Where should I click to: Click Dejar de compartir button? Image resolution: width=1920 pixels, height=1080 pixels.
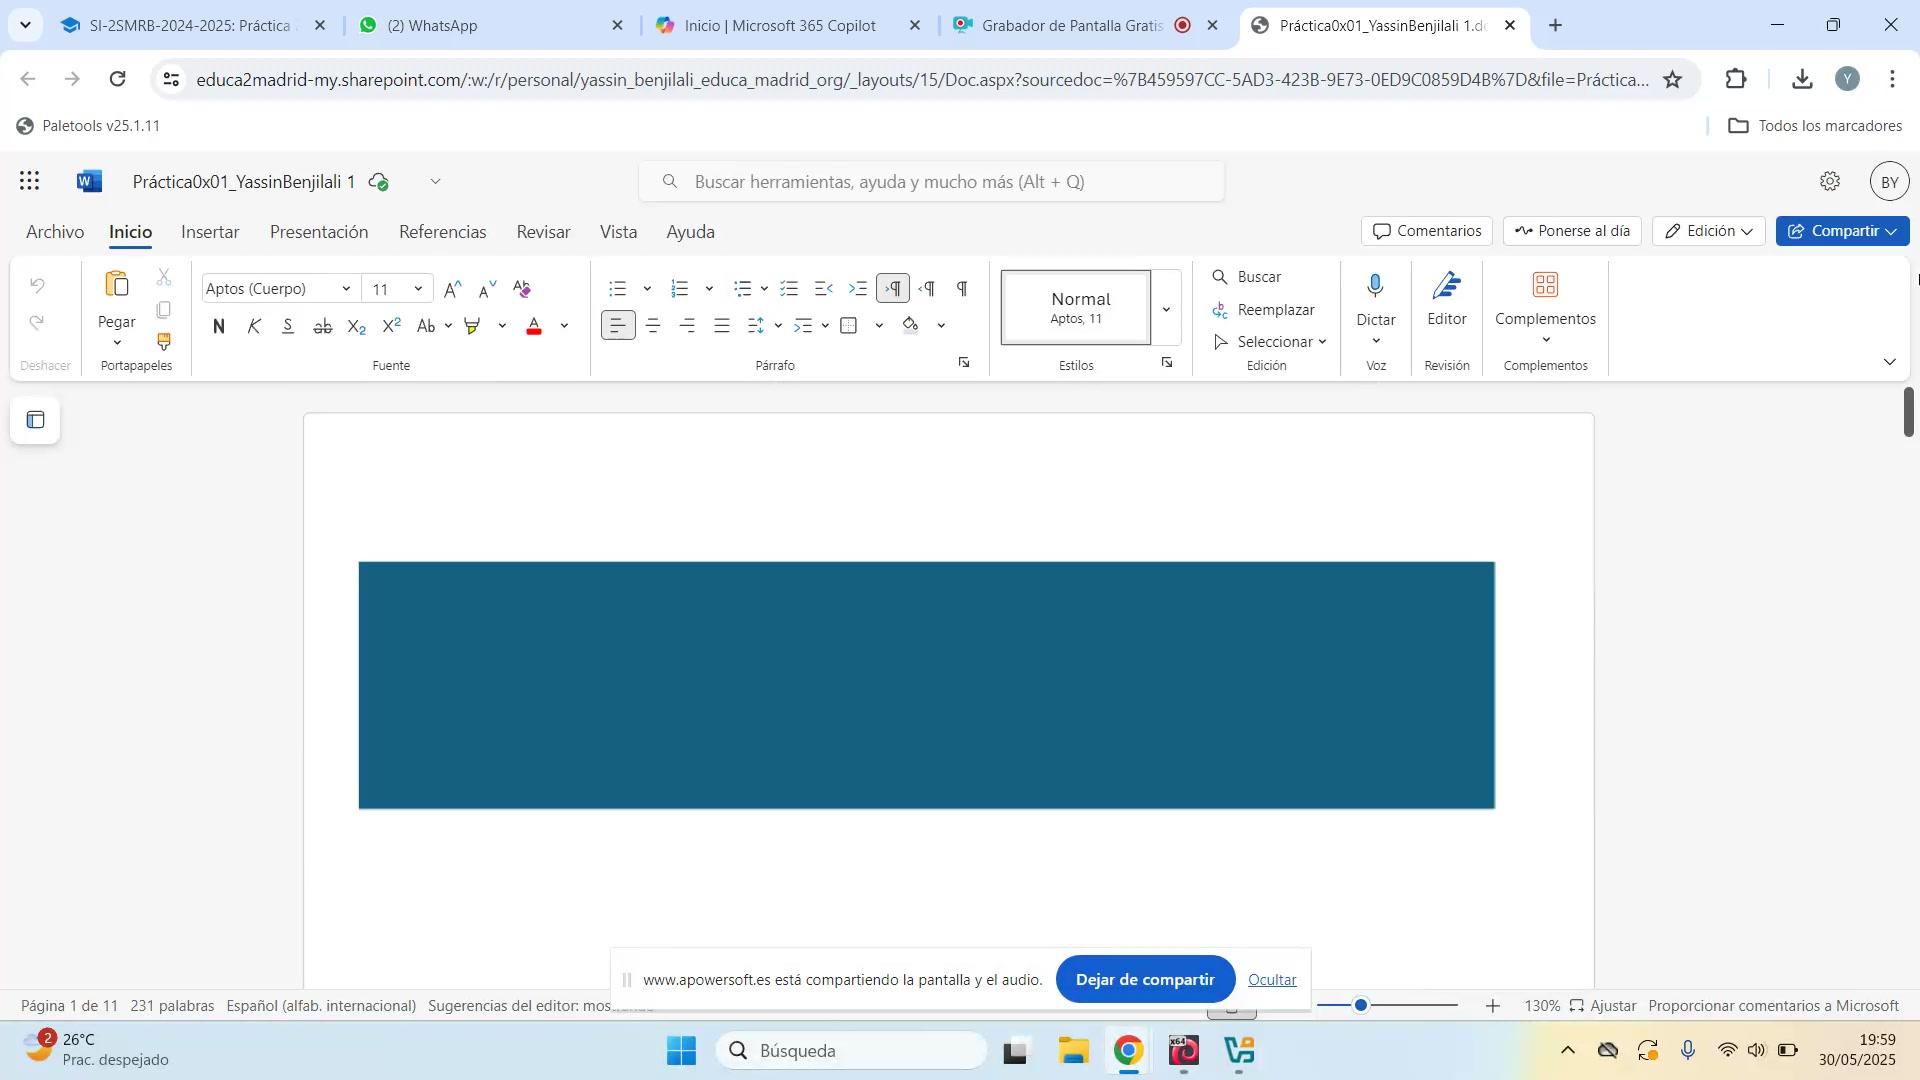[x=1144, y=980]
